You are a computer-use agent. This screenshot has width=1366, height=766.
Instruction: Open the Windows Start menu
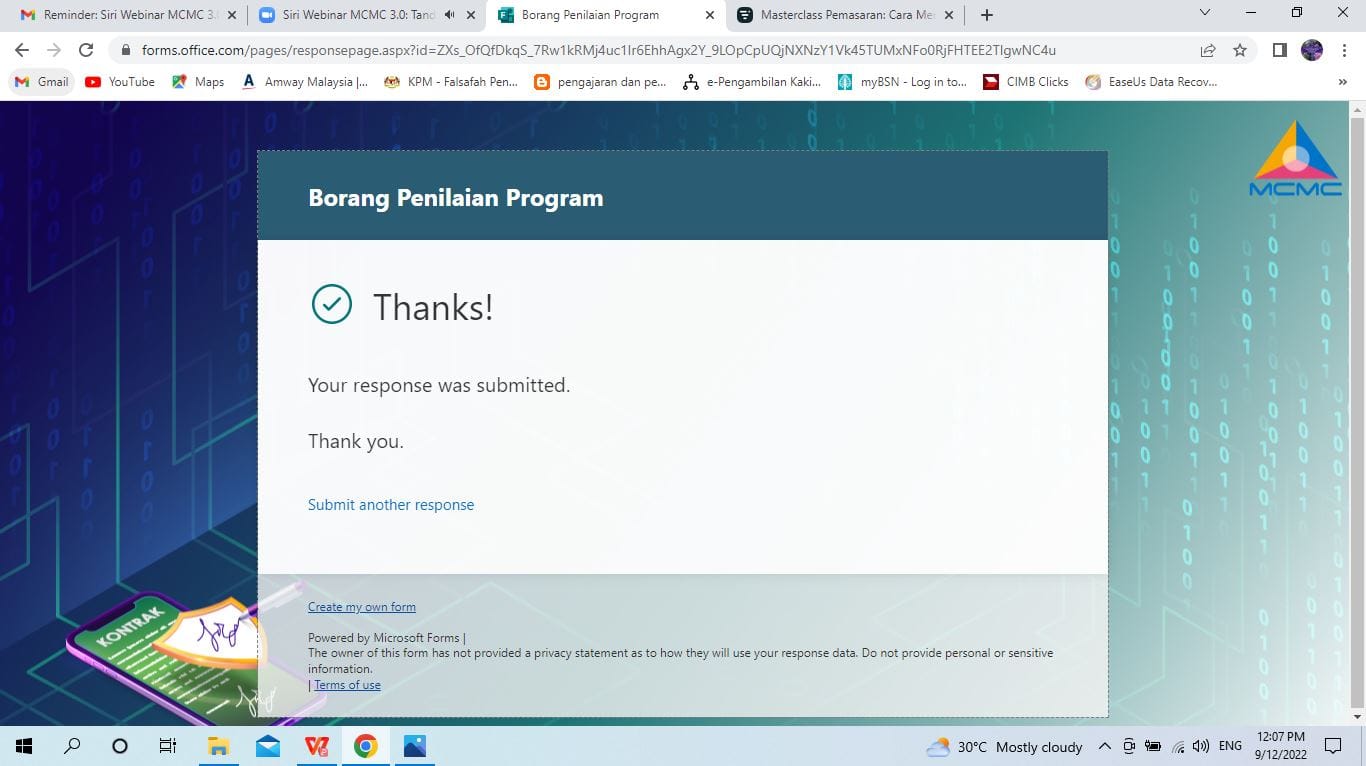coord(24,746)
